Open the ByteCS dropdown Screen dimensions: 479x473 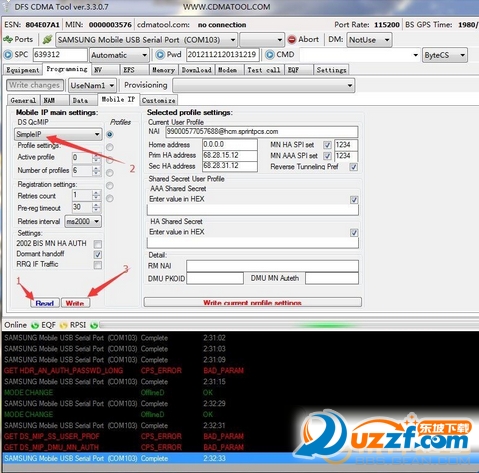tap(445, 55)
